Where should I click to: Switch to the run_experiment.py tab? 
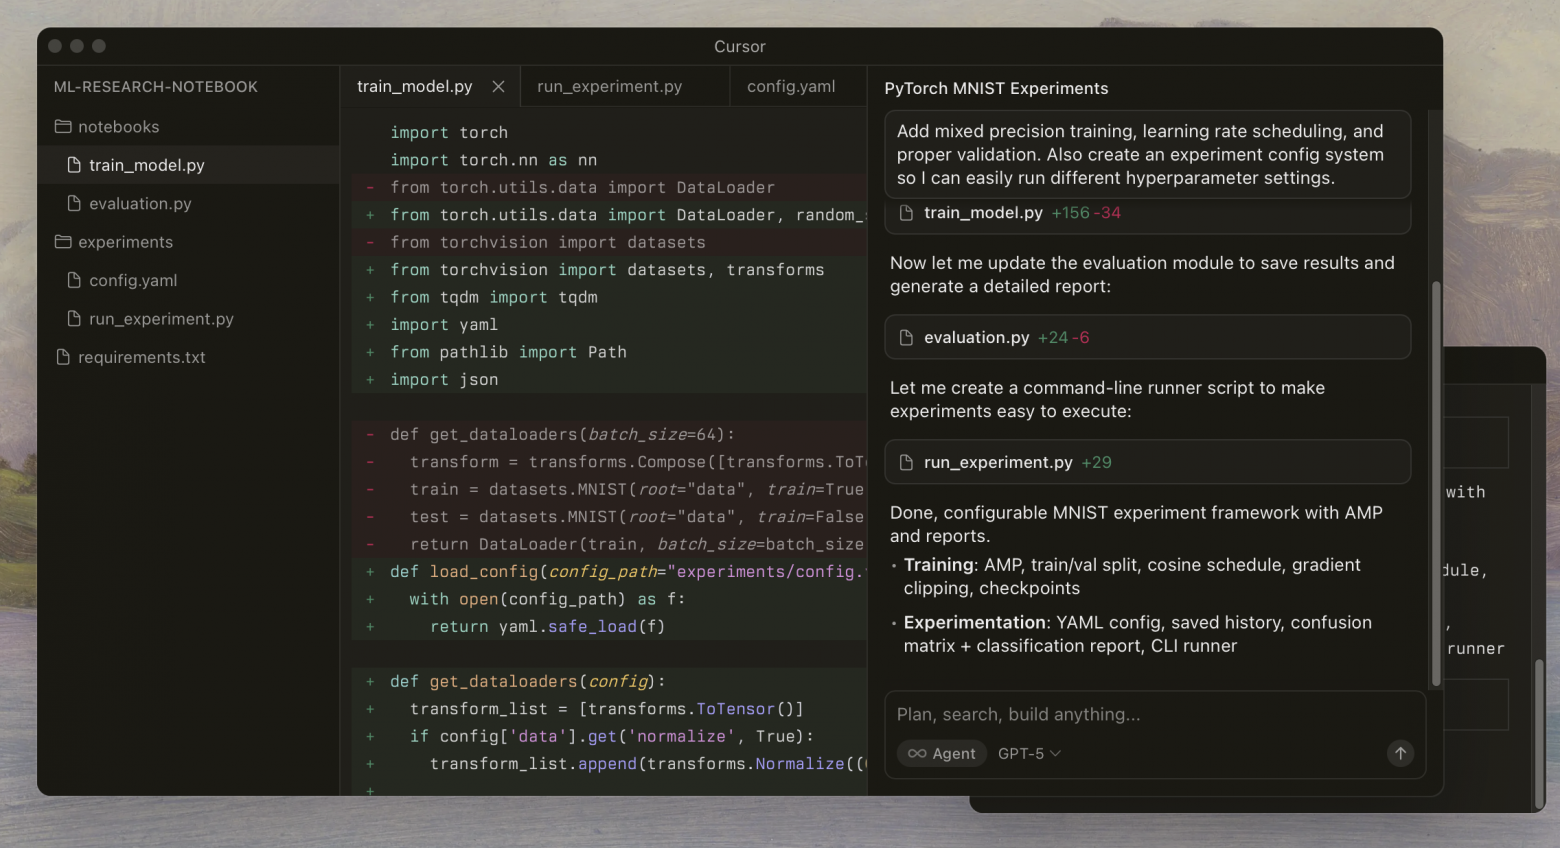pyautogui.click(x=609, y=87)
